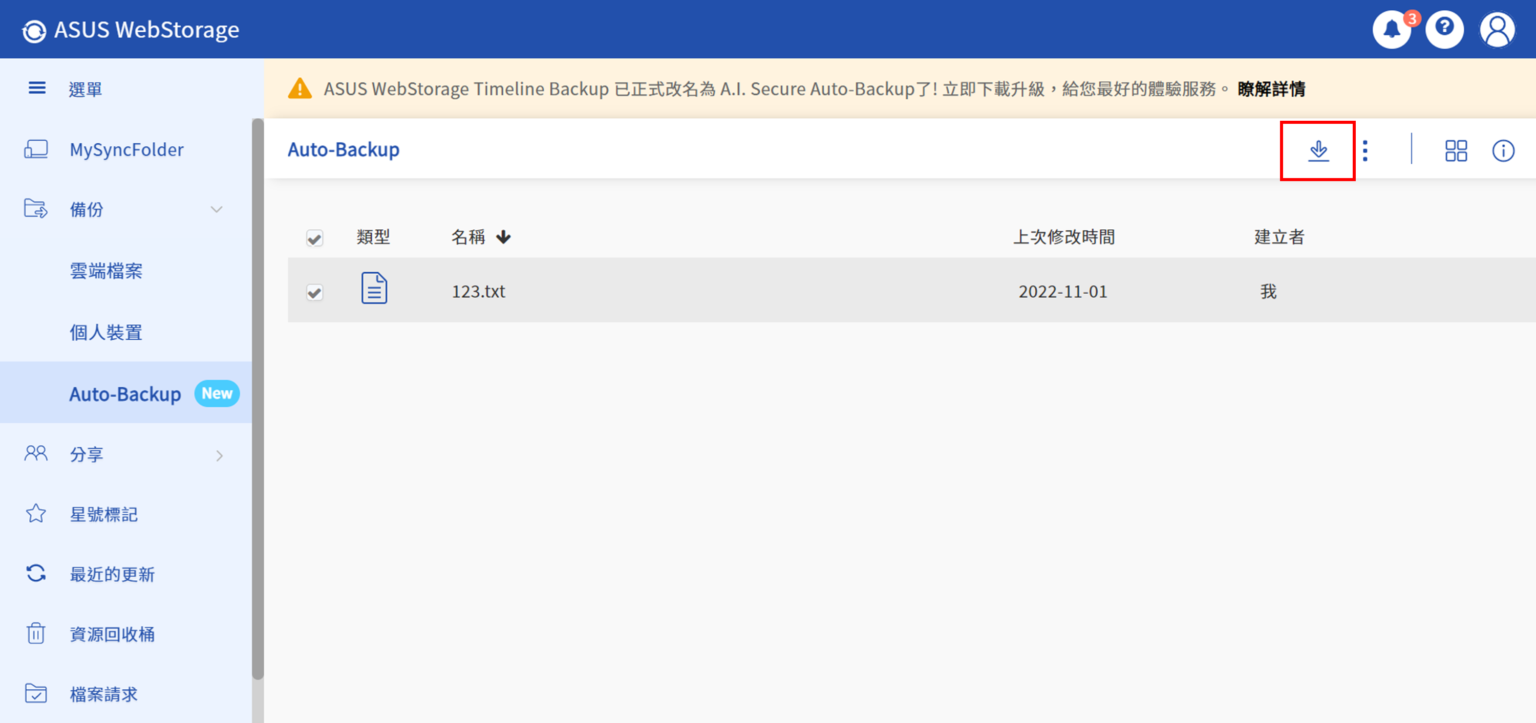The width and height of the screenshot is (1536, 723).
Task: Click the Auto-Backup page title
Action: (344, 150)
